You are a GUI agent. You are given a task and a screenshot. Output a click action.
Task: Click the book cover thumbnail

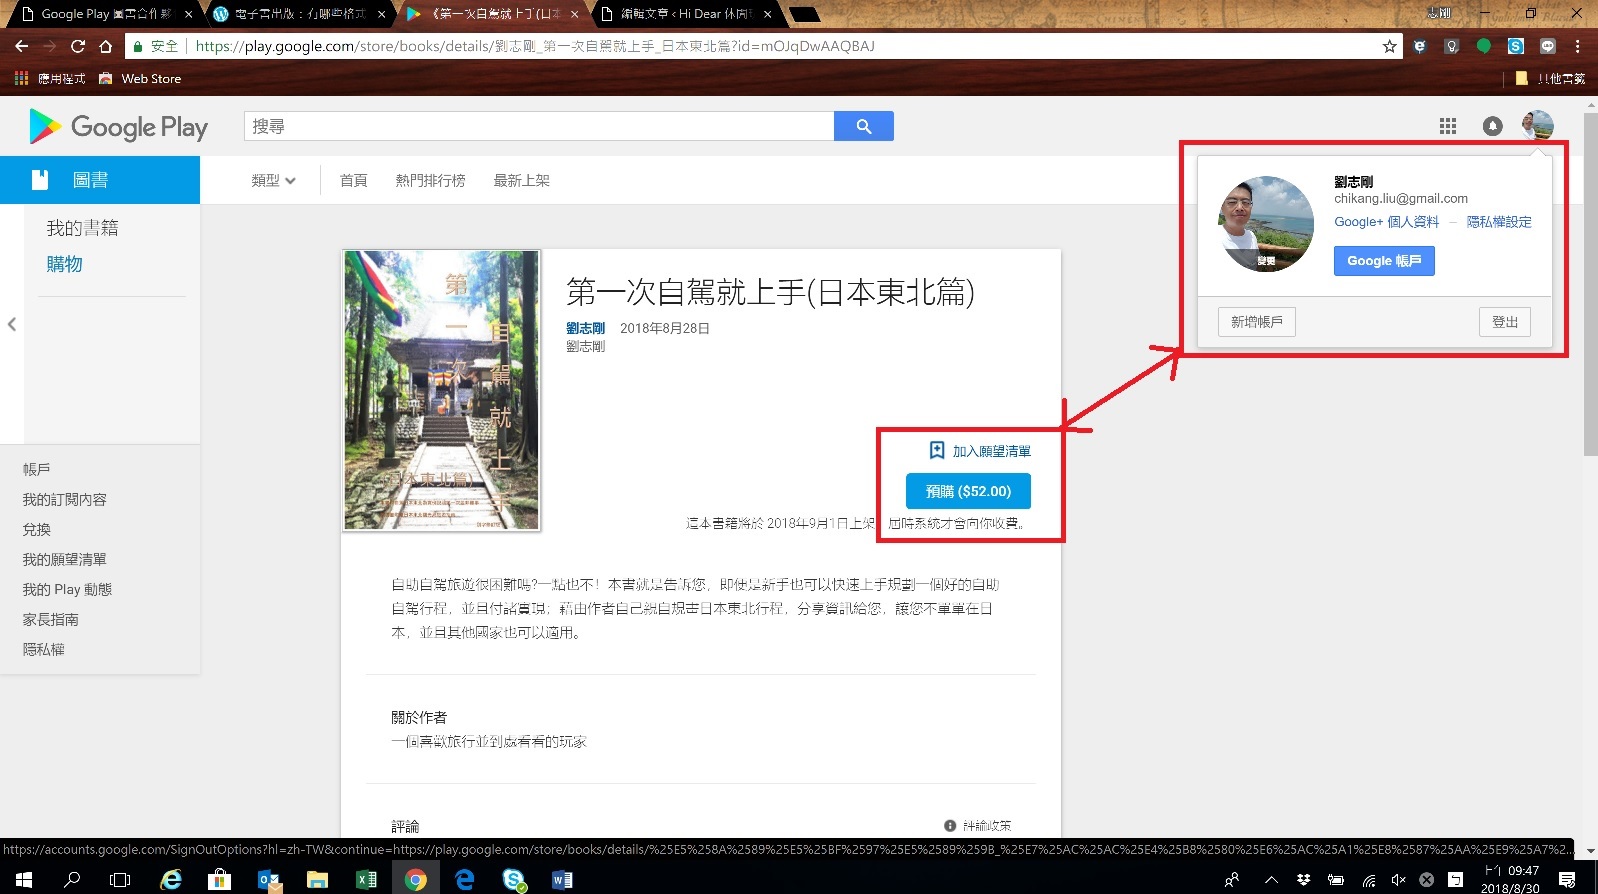coord(441,390)
